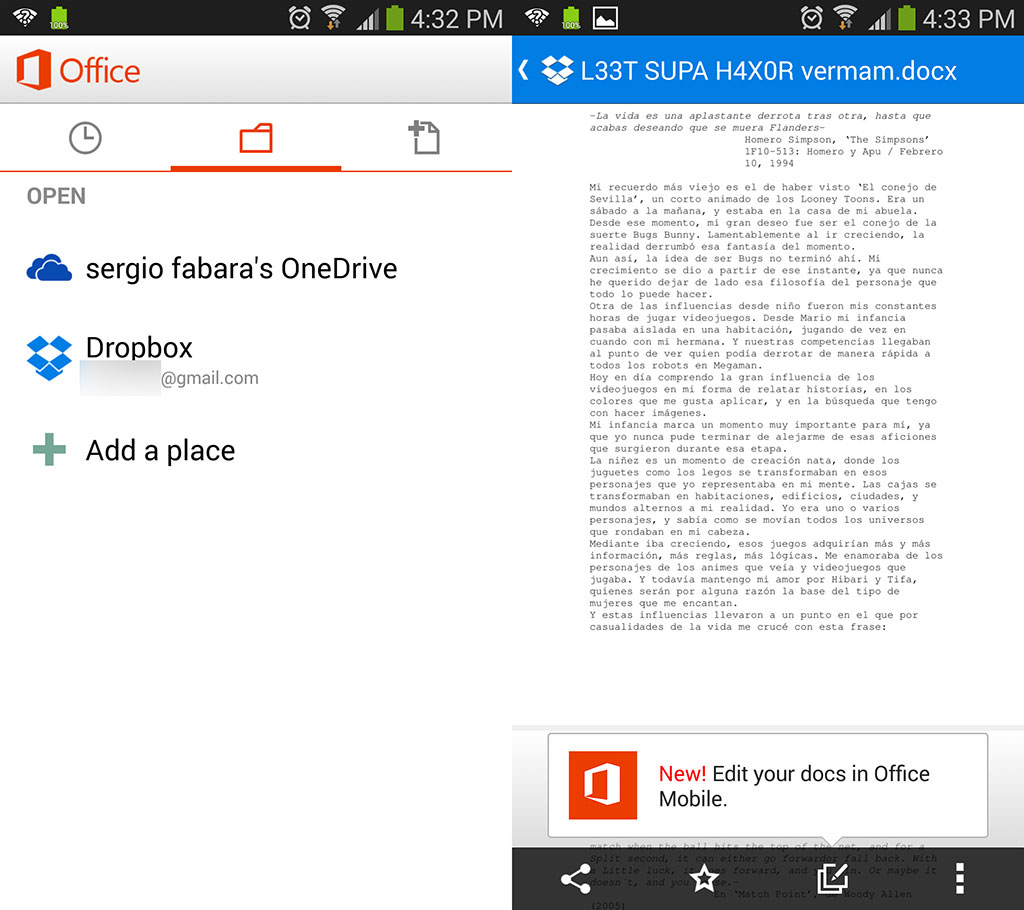Go back using the left chevron
Screen dimensions: 1024x910
pos(523,70)
